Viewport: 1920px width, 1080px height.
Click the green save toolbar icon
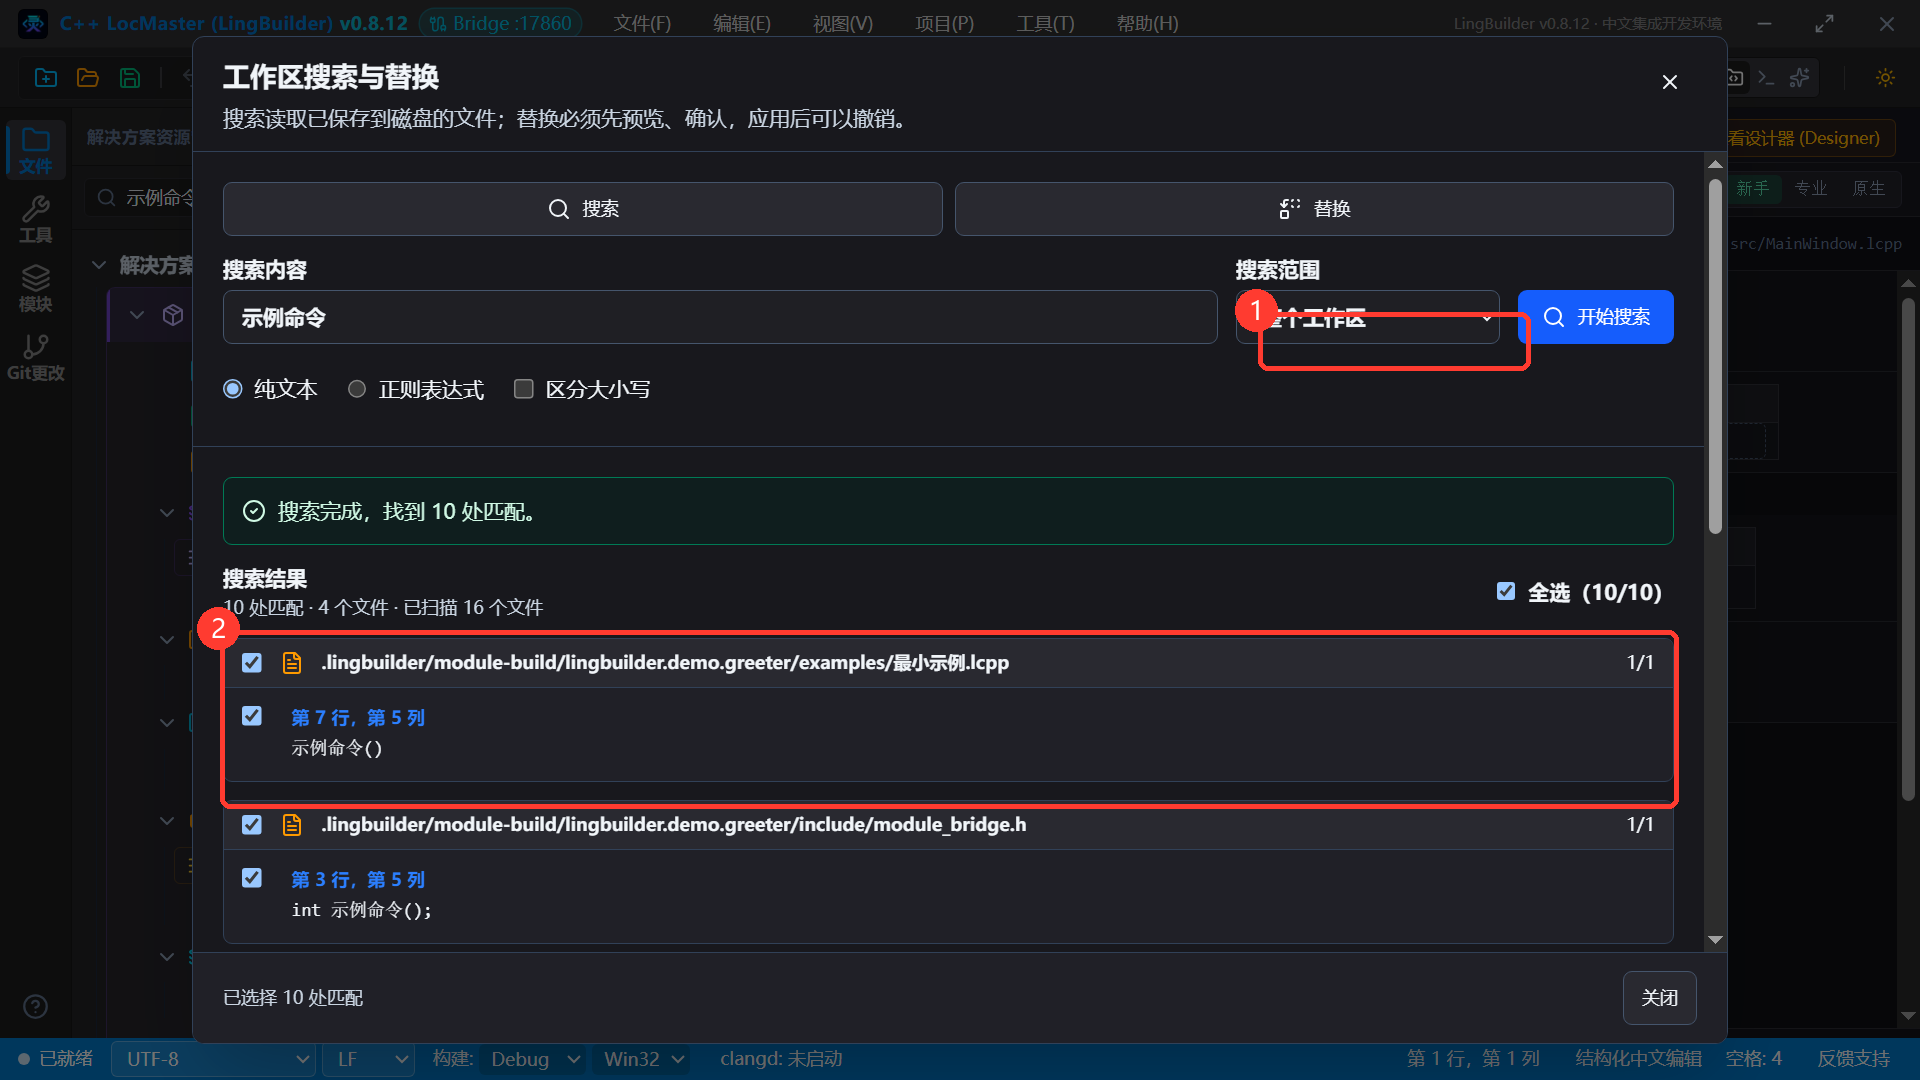pyautogui.click(x=130, y=78)
